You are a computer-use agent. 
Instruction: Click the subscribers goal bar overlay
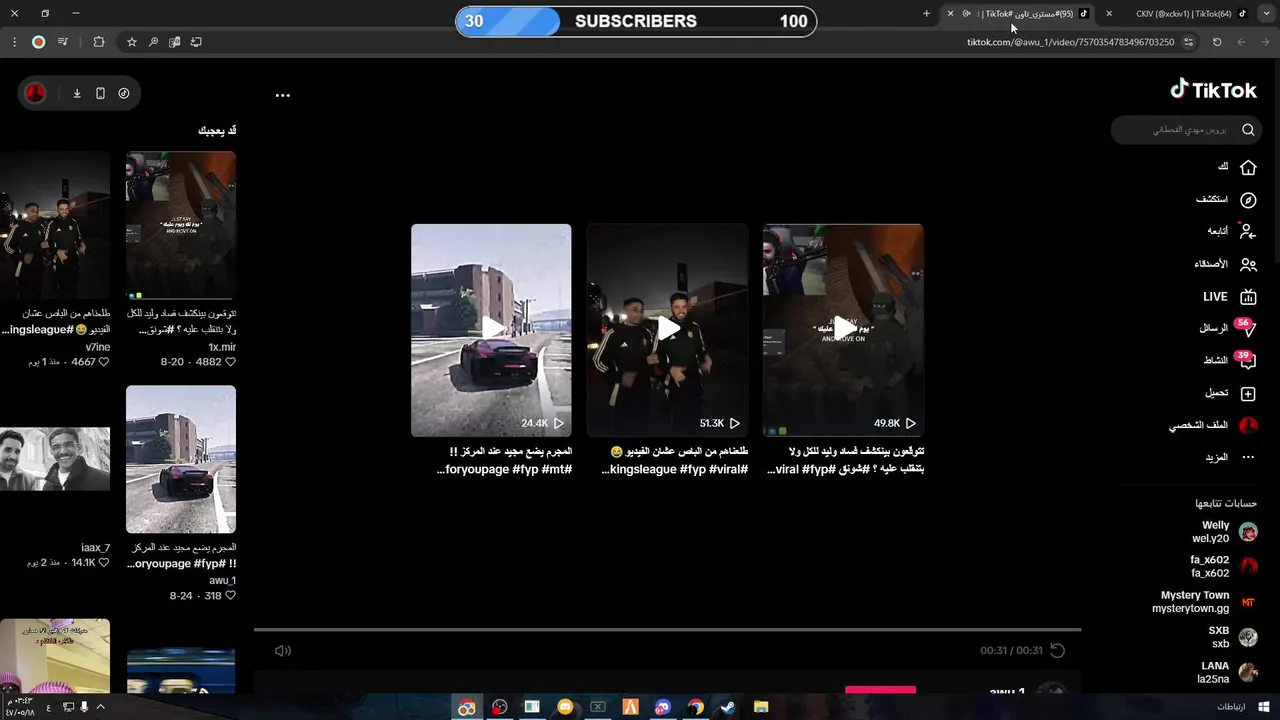[636, 21]
